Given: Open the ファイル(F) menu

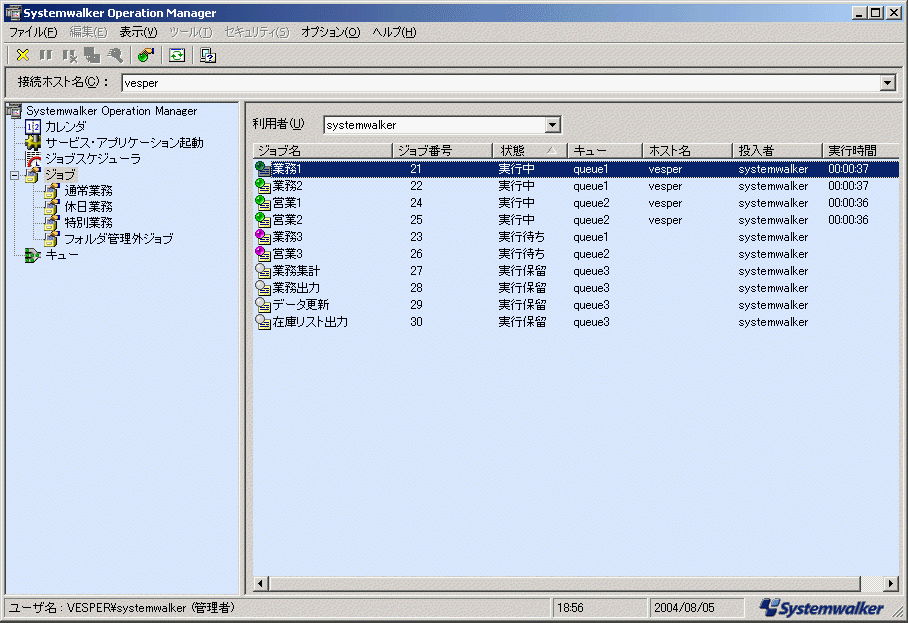Looking at the screenshot, I should tap(33, 32).
